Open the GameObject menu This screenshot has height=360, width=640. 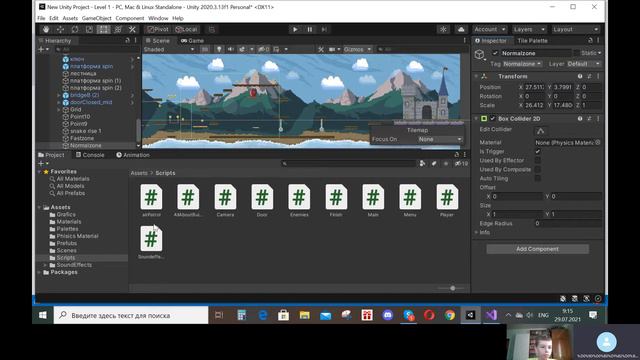[96, 18]
